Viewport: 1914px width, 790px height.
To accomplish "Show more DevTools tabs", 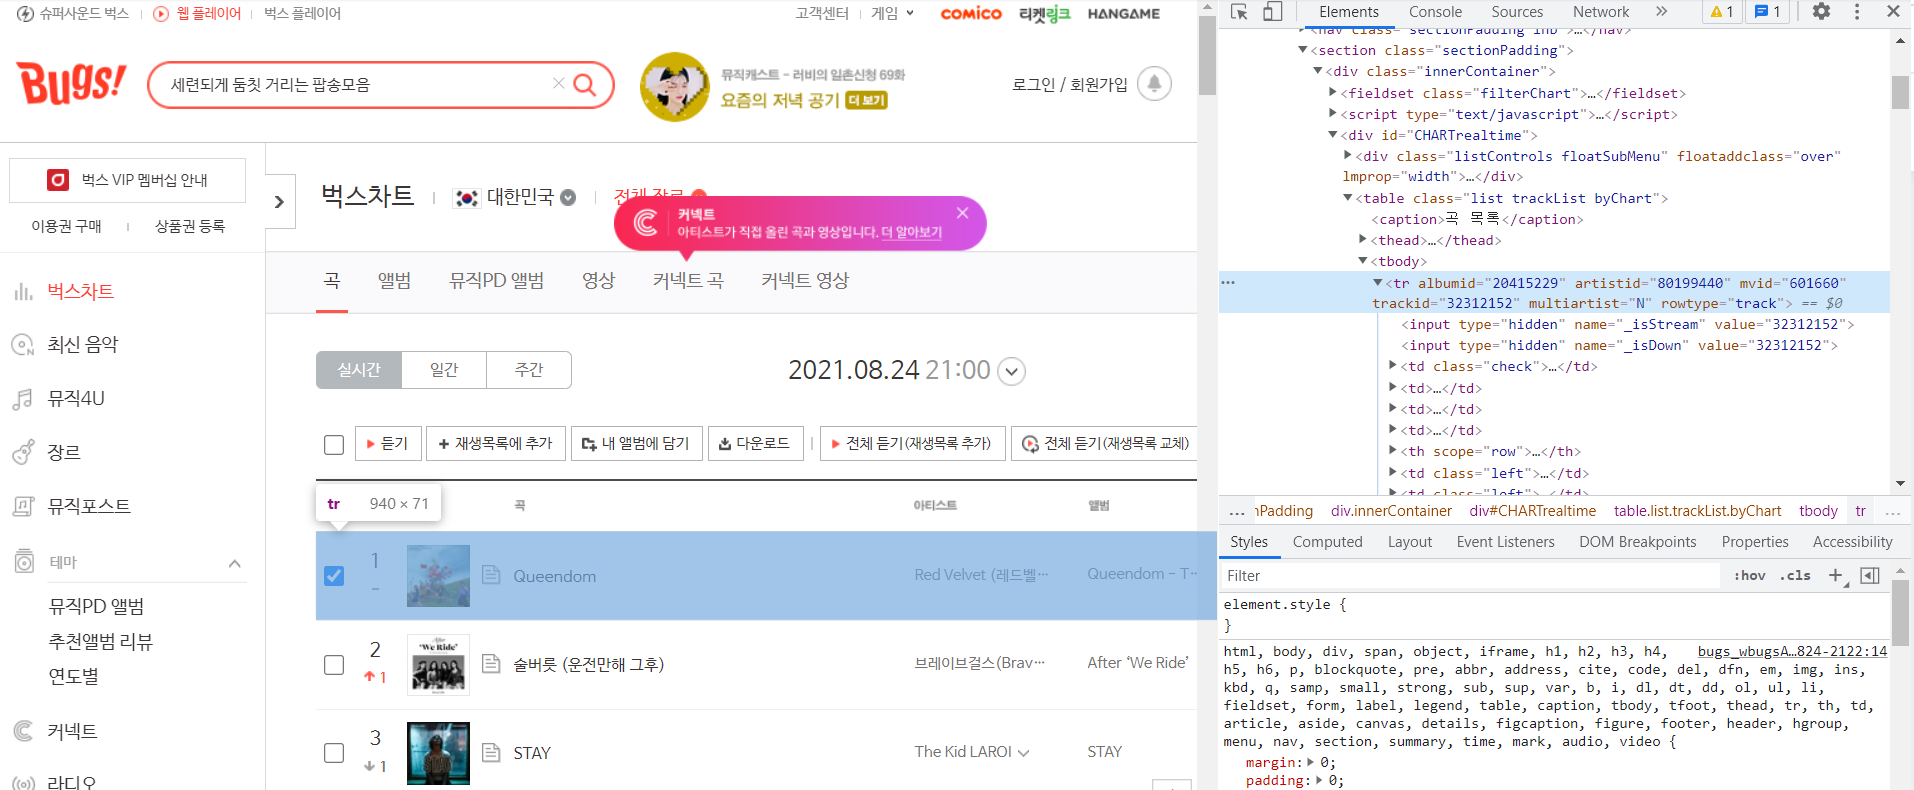I will pyautogui.click(x=1661, y=12).
